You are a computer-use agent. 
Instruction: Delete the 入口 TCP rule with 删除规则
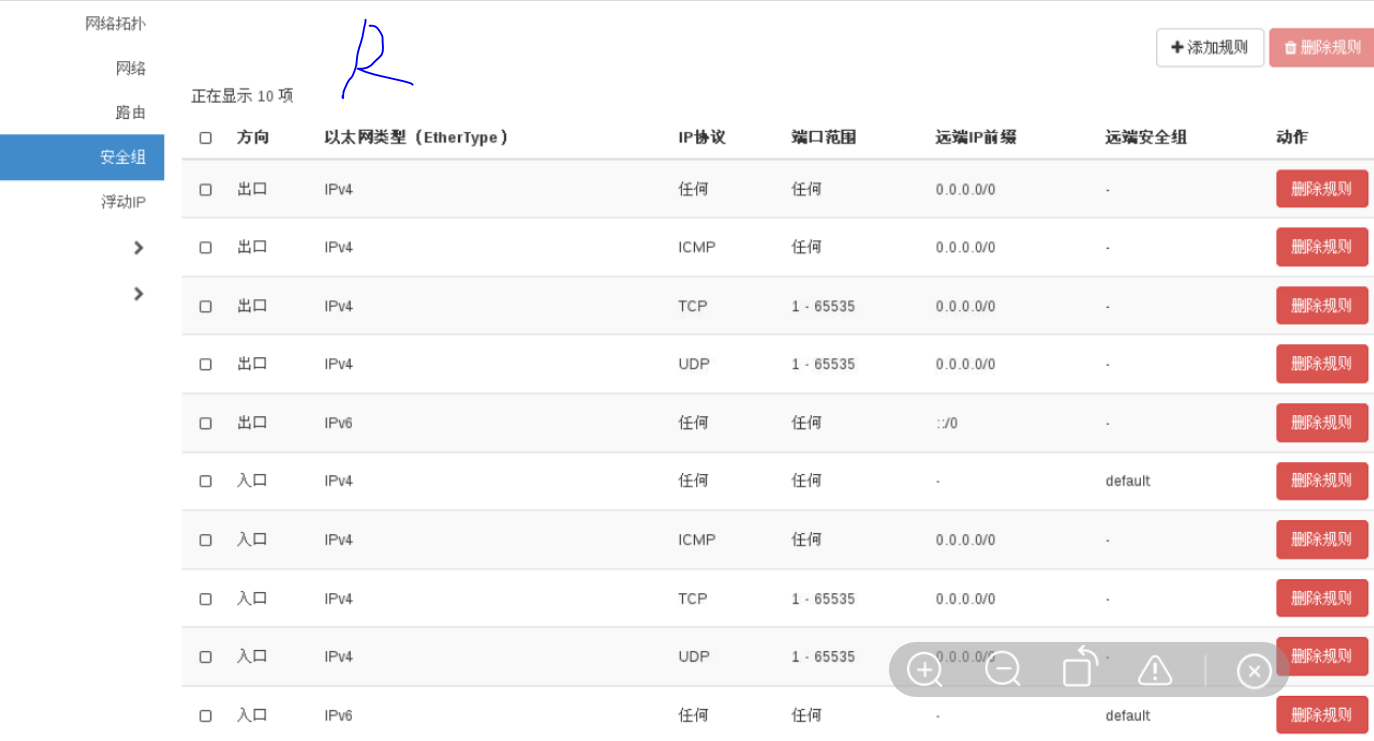pos(1321,598)
